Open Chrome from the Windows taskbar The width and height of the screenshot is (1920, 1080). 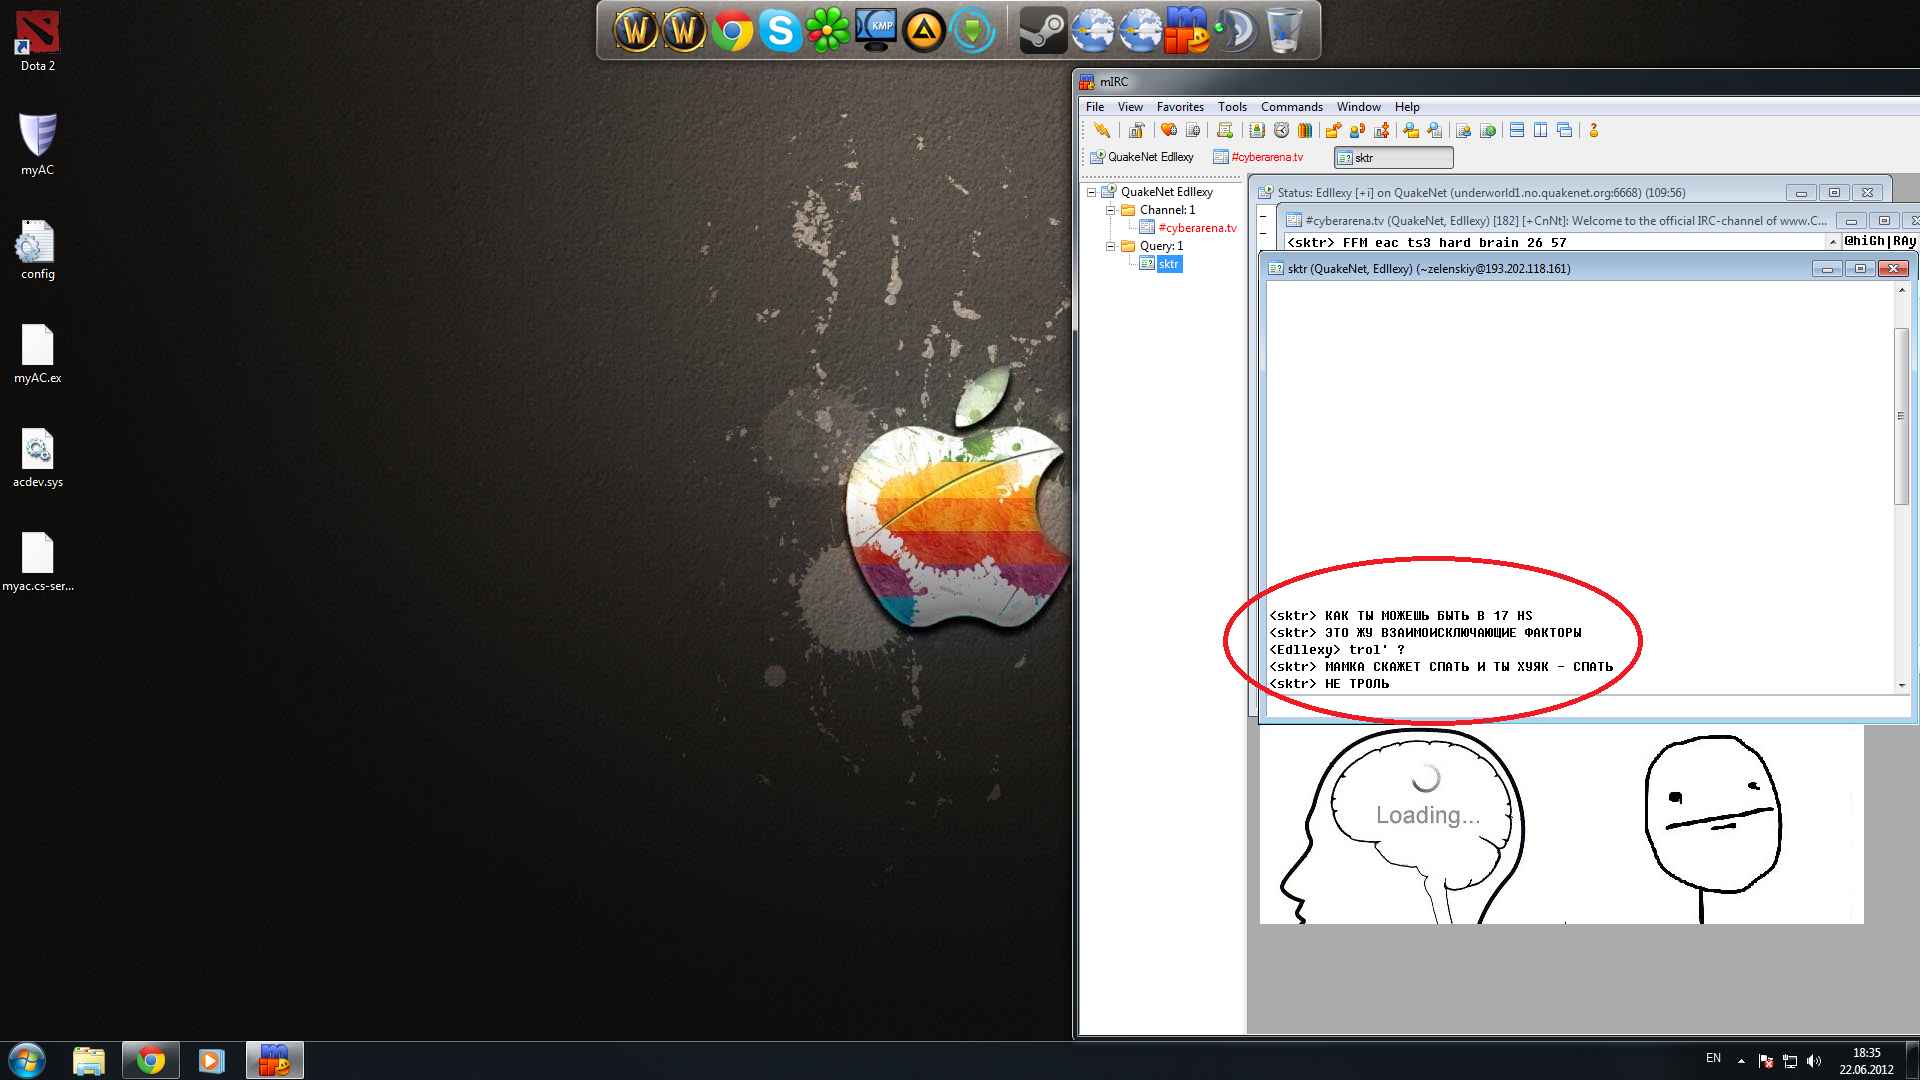151,1060
